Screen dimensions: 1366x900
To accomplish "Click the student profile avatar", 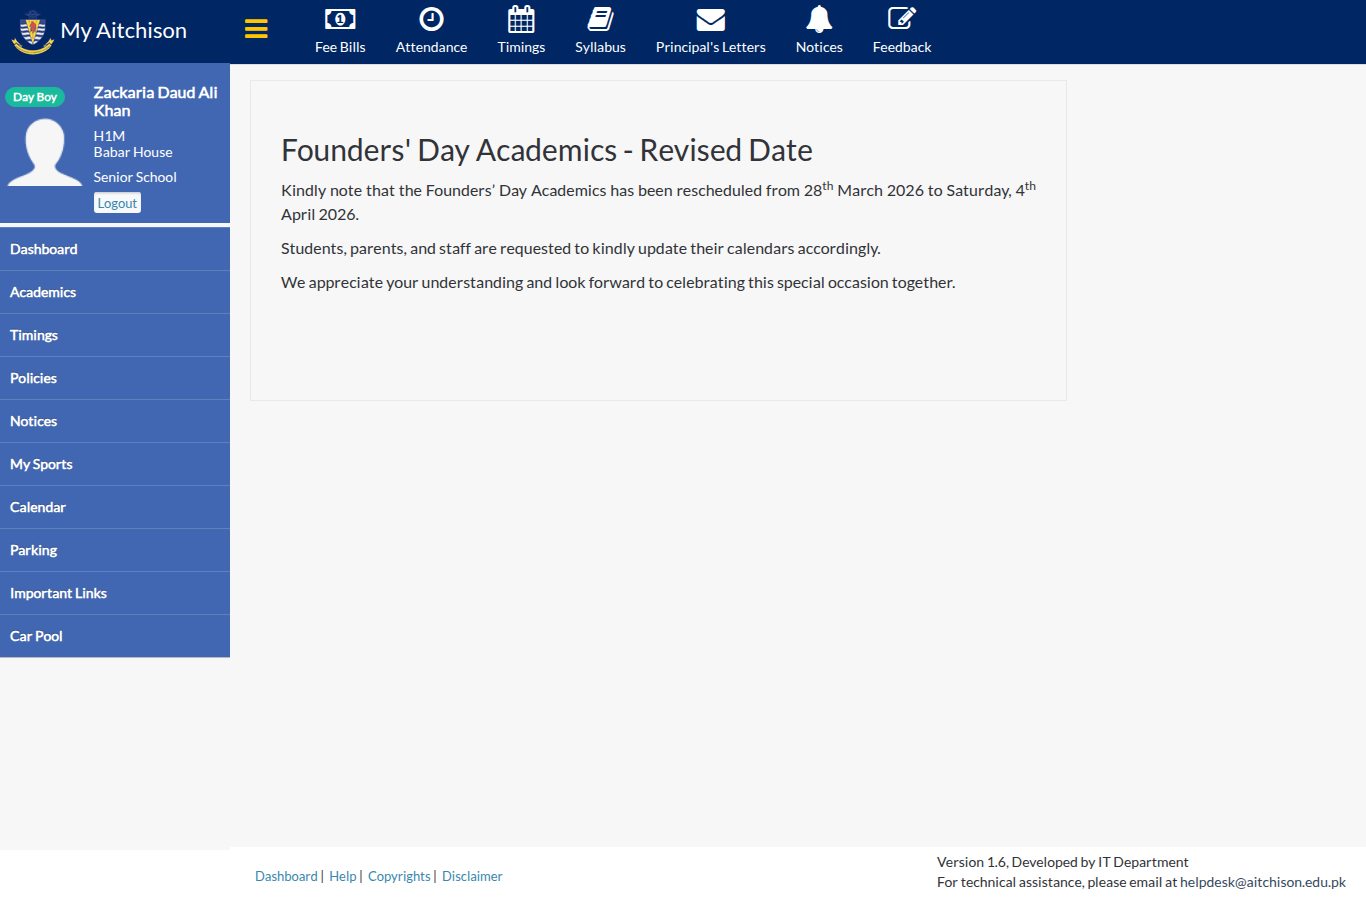I will (x=45, y=152).
